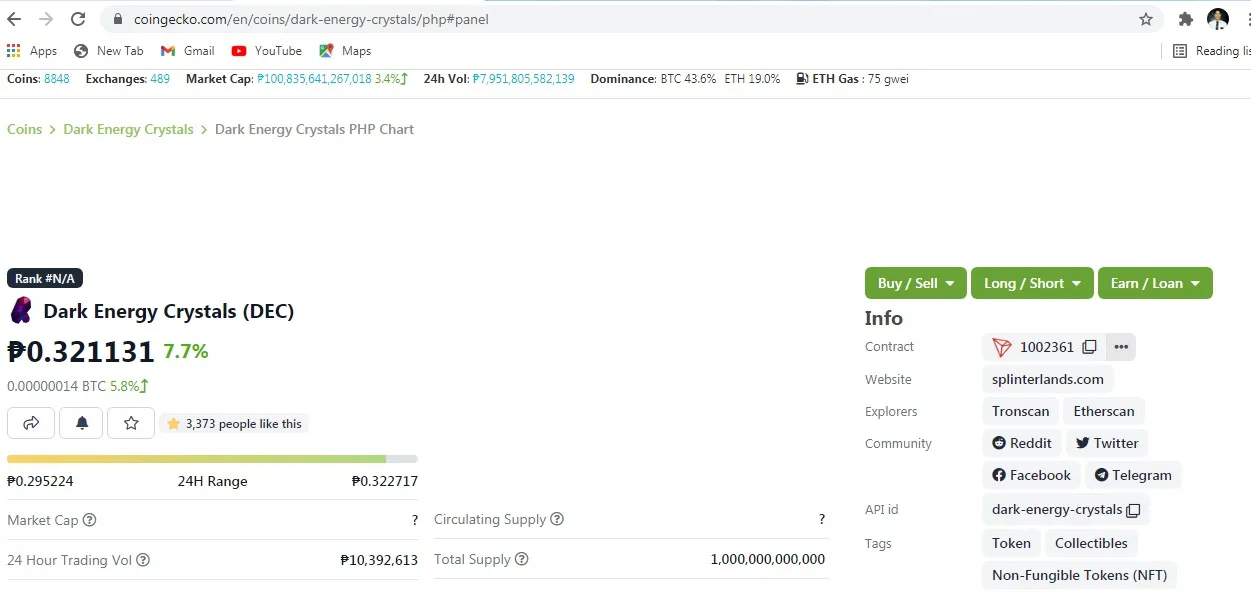Open the Earn / Loan dropdown
This screenshot has height=606, width=1251.
pos(1155,283)
